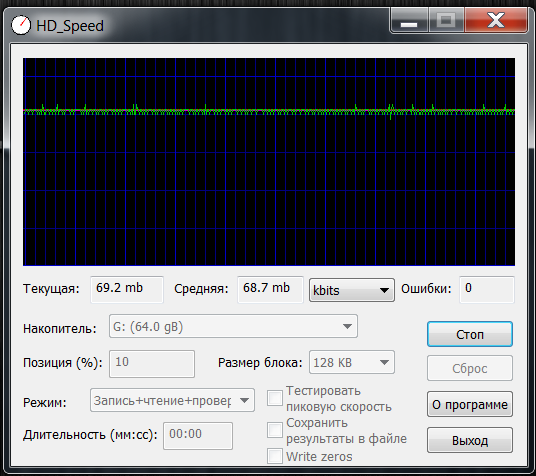Expand the Режим mode dropdown
Viewport: 536px width, 476px height.
pos(172,400)
